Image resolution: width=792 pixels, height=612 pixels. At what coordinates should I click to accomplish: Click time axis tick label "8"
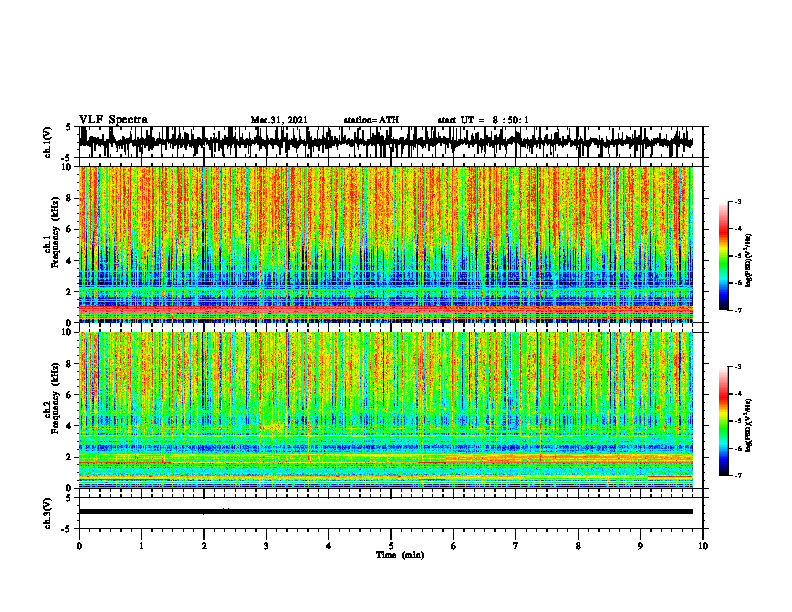[578, 546]
